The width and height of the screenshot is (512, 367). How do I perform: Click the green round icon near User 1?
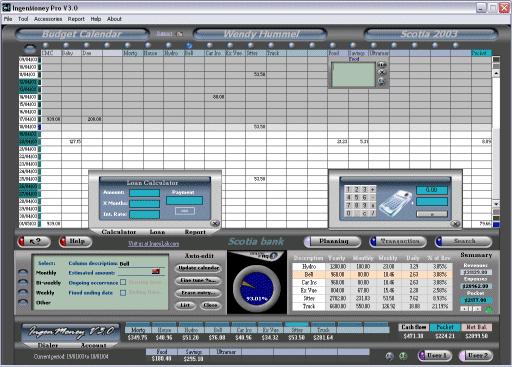coord(403,356)
